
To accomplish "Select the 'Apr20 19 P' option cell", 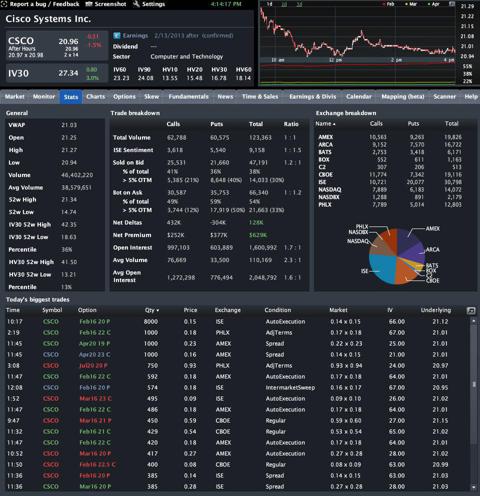I will (x=95, y=344).
